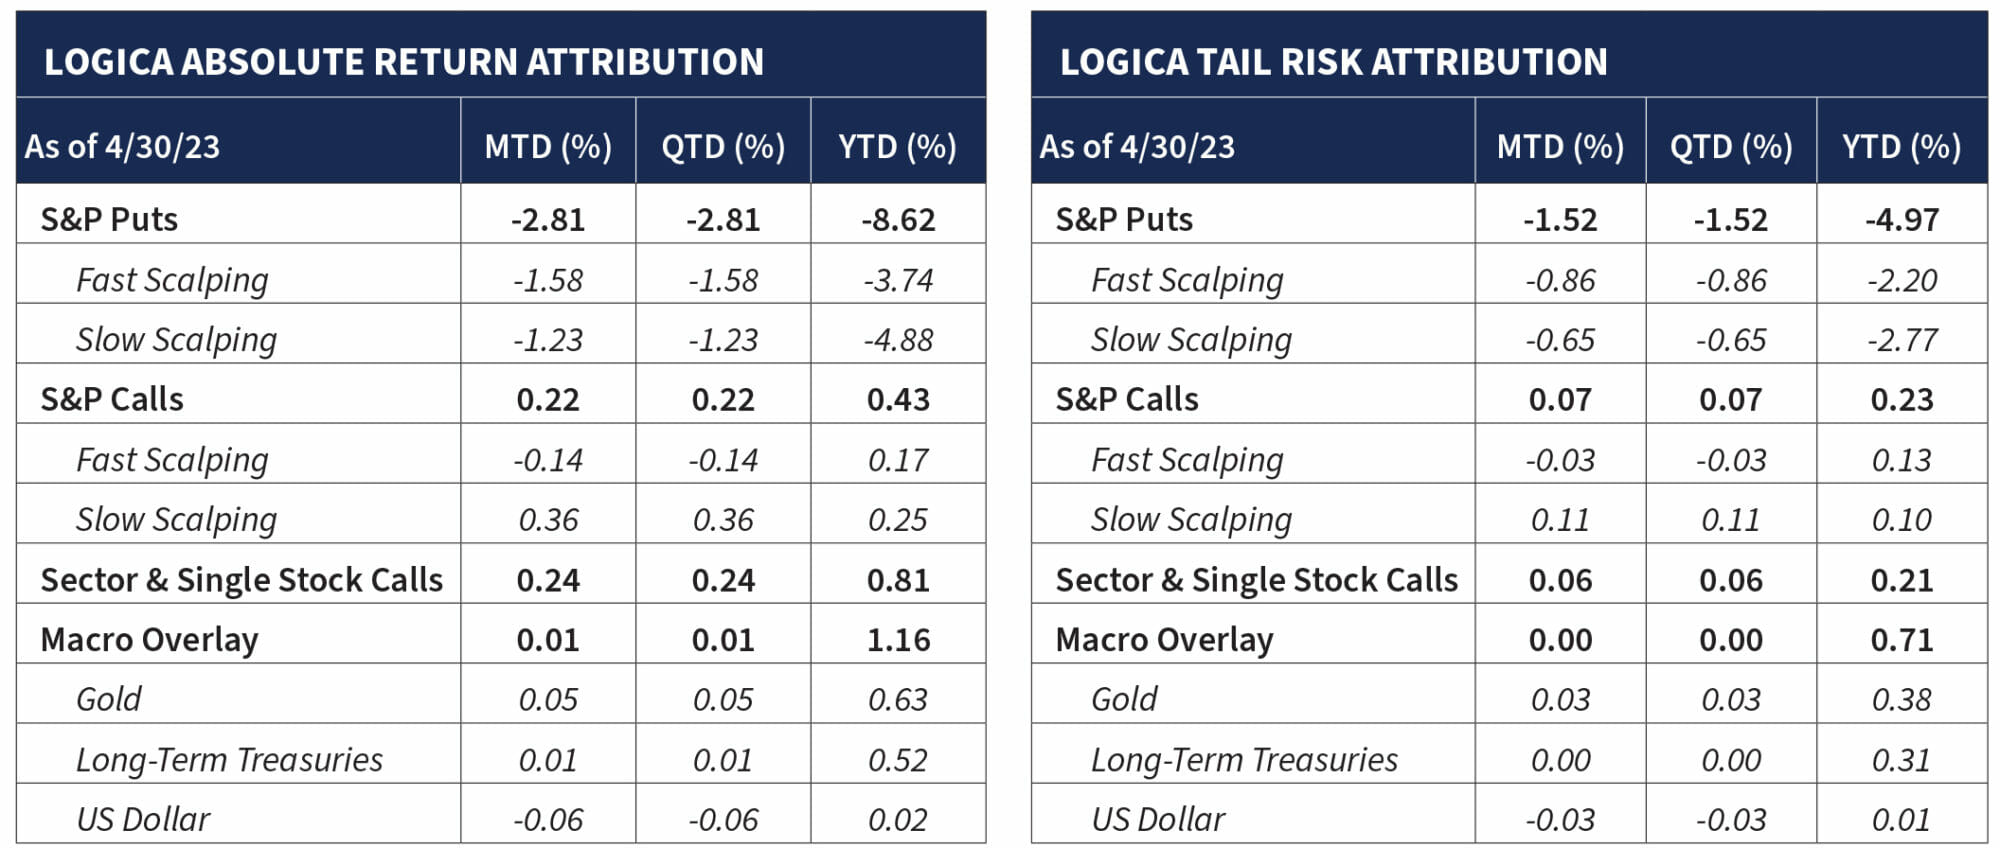Click S&P Calls row label in Tail Risk table
The width and height of the screenshot is (2000, 848).
pos(1126,399)
